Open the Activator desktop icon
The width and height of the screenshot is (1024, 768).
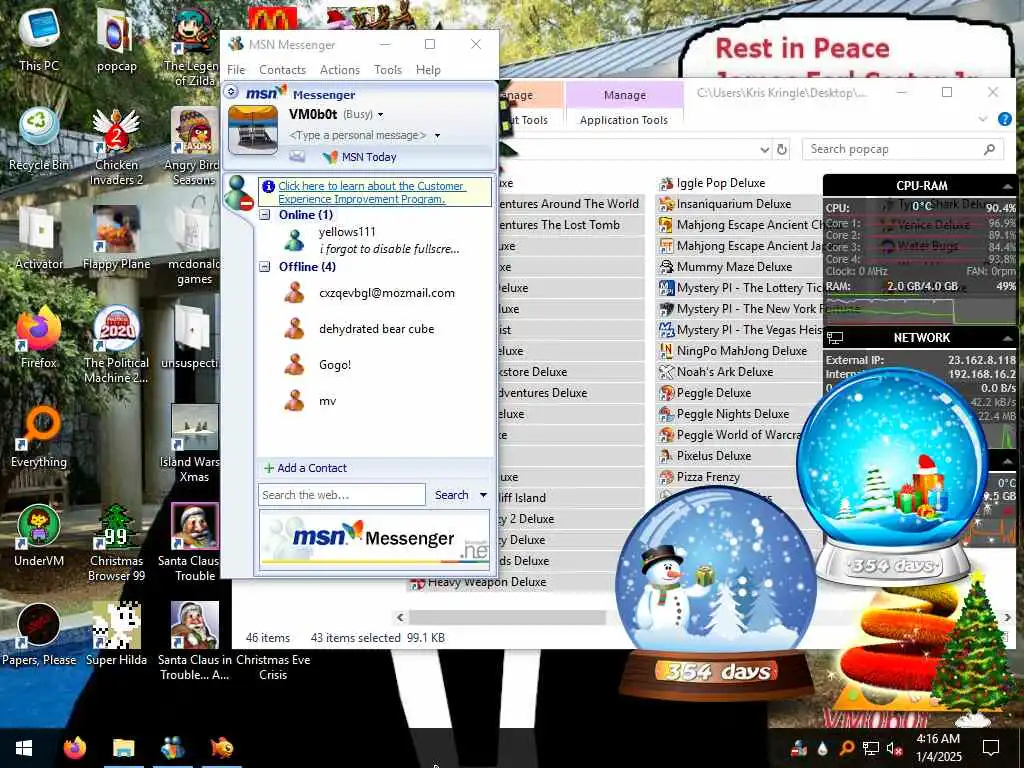coord(39,238)
